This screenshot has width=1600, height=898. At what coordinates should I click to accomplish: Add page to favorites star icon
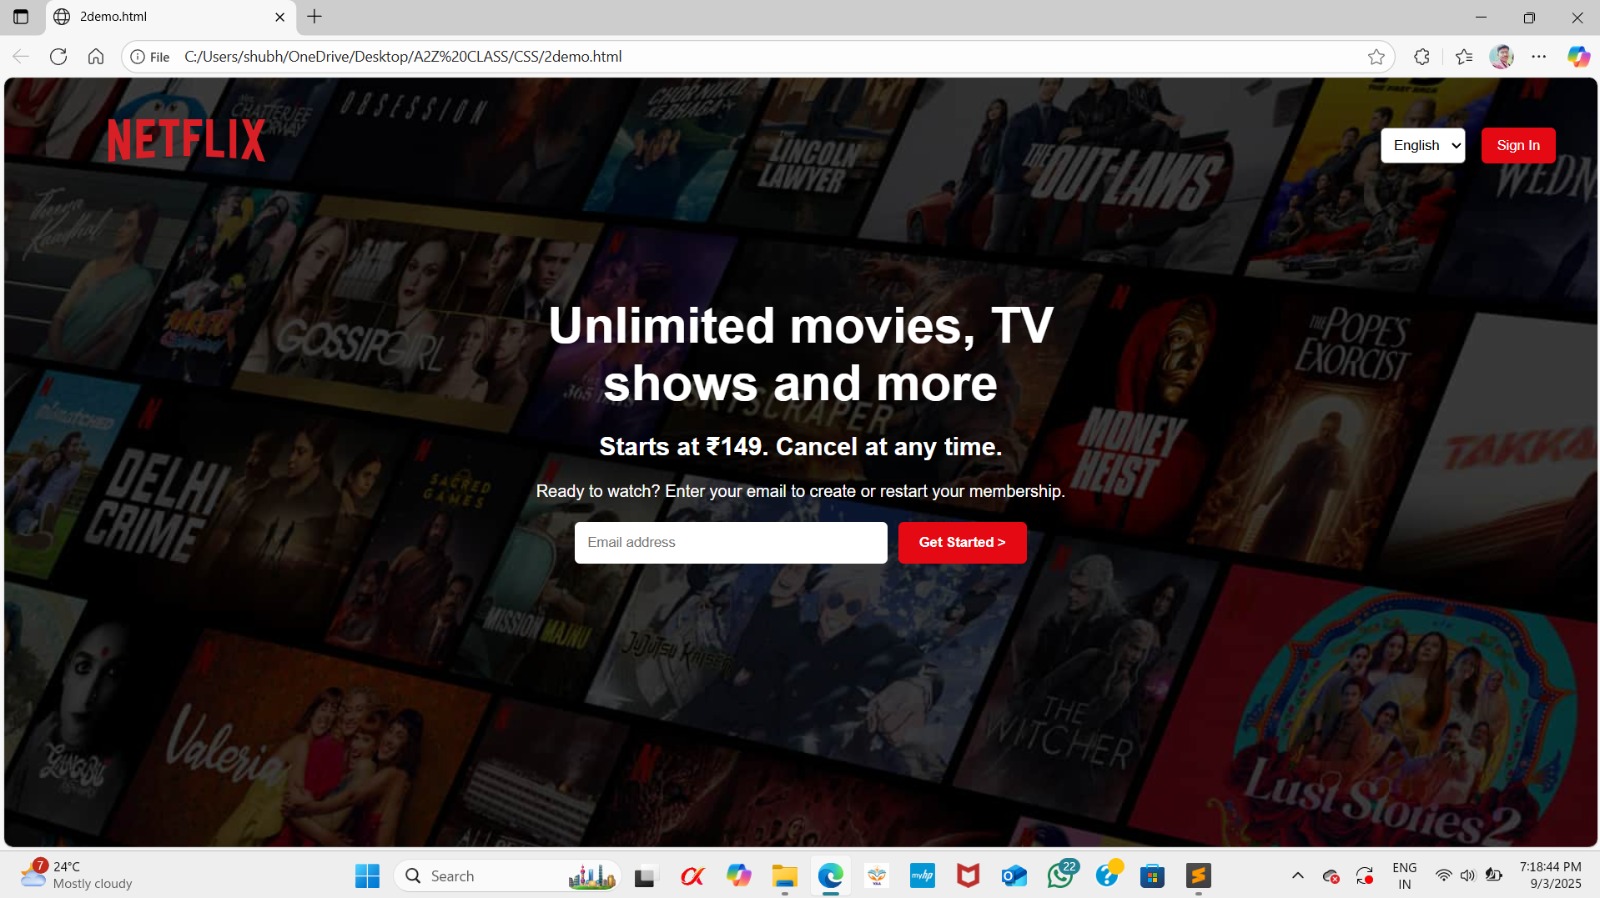tap(1376, 57)
